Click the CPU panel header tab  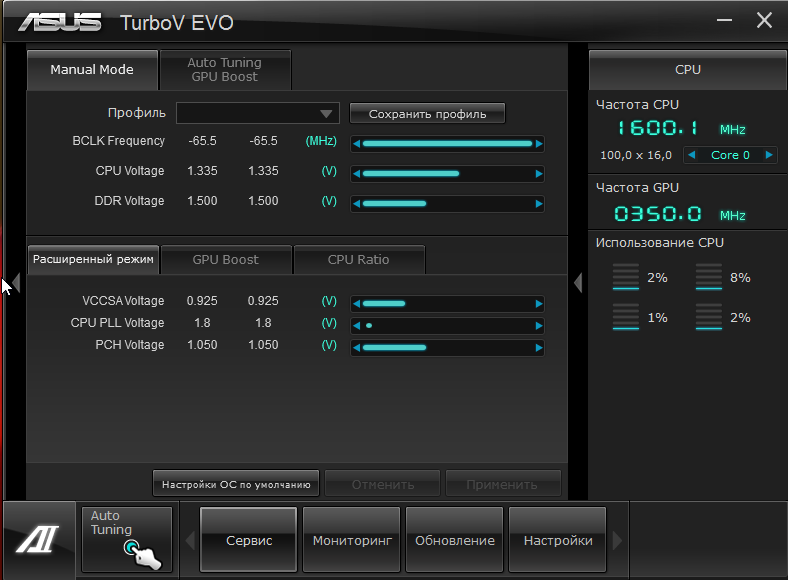click(x=687, y=70)
